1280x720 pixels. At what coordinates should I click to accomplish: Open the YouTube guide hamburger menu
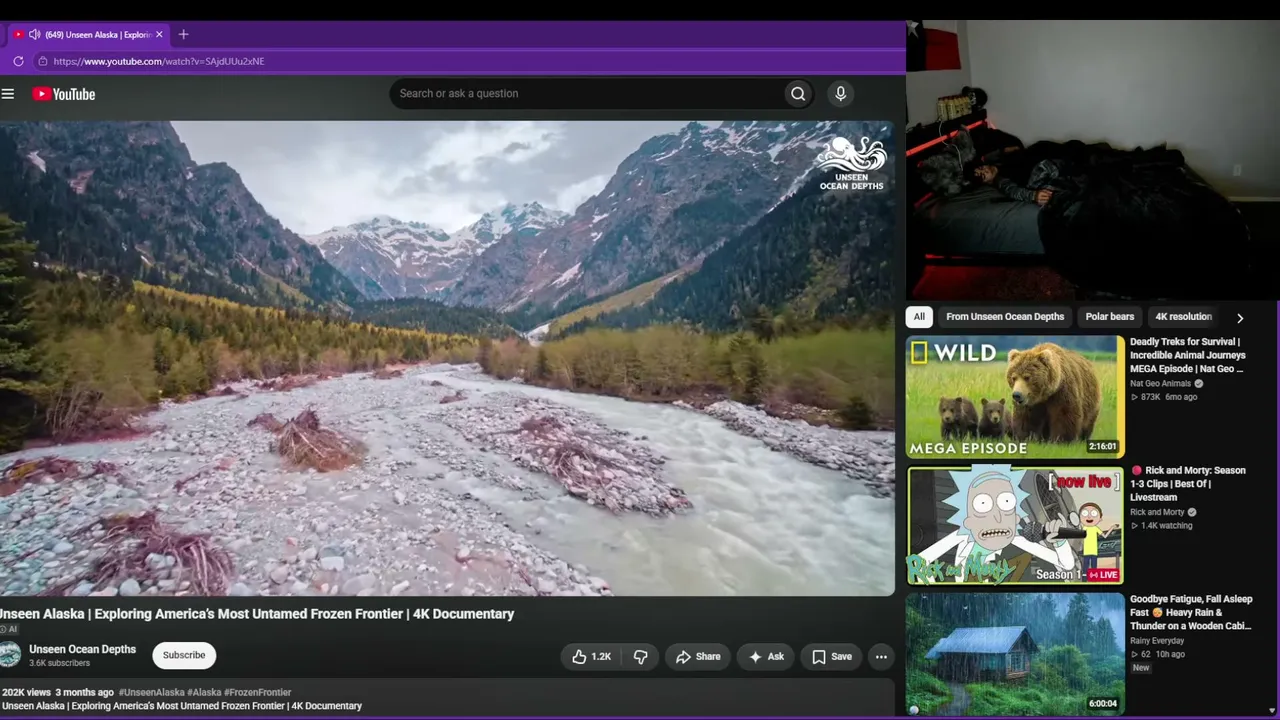point(8,94)
